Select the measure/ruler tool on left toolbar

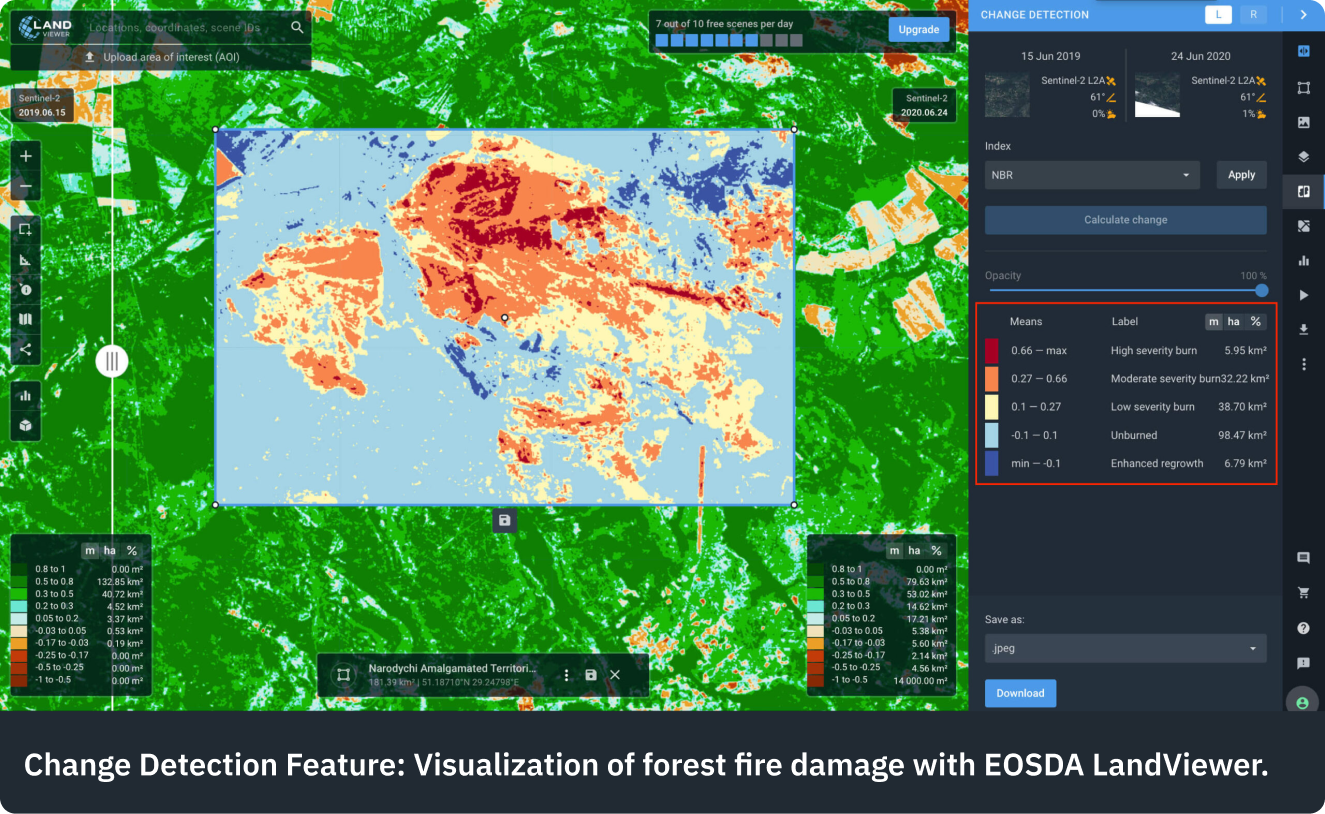click(26, 258)
